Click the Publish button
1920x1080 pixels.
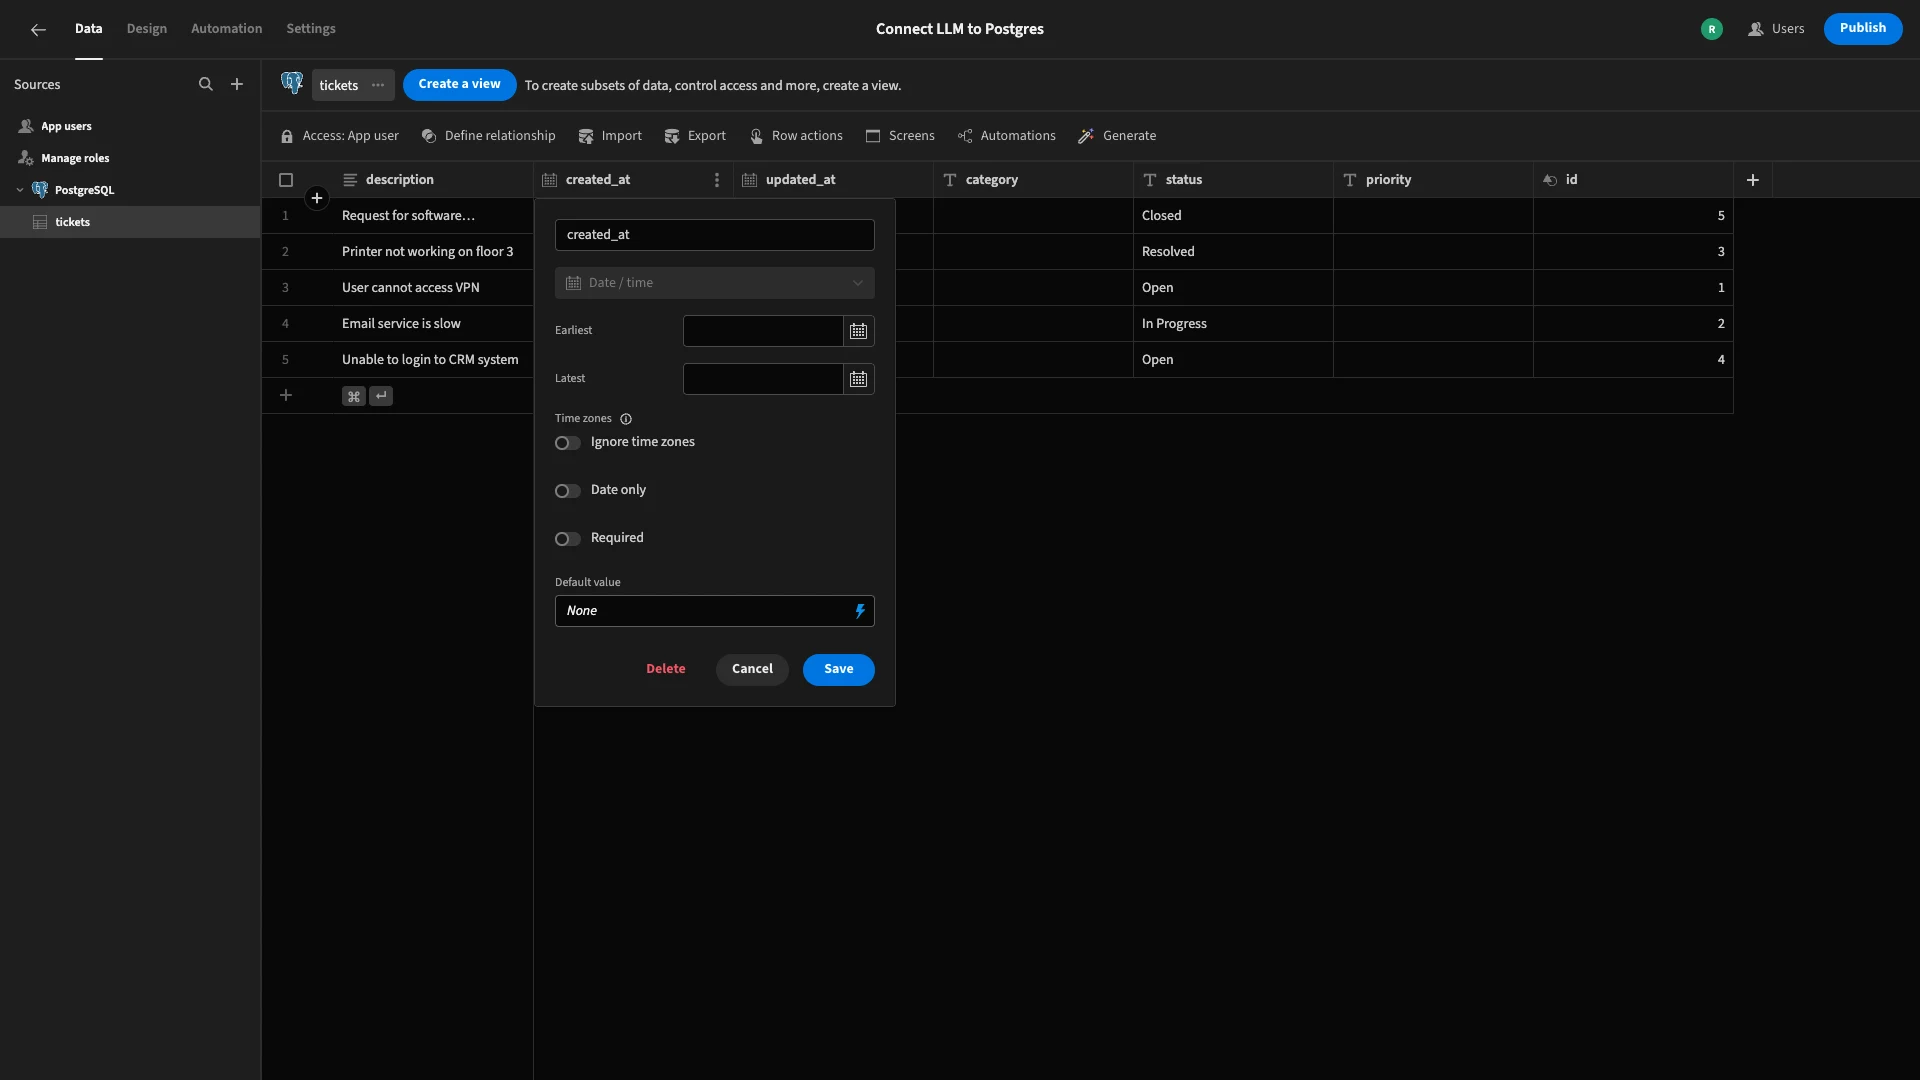tap(1863, 29)
